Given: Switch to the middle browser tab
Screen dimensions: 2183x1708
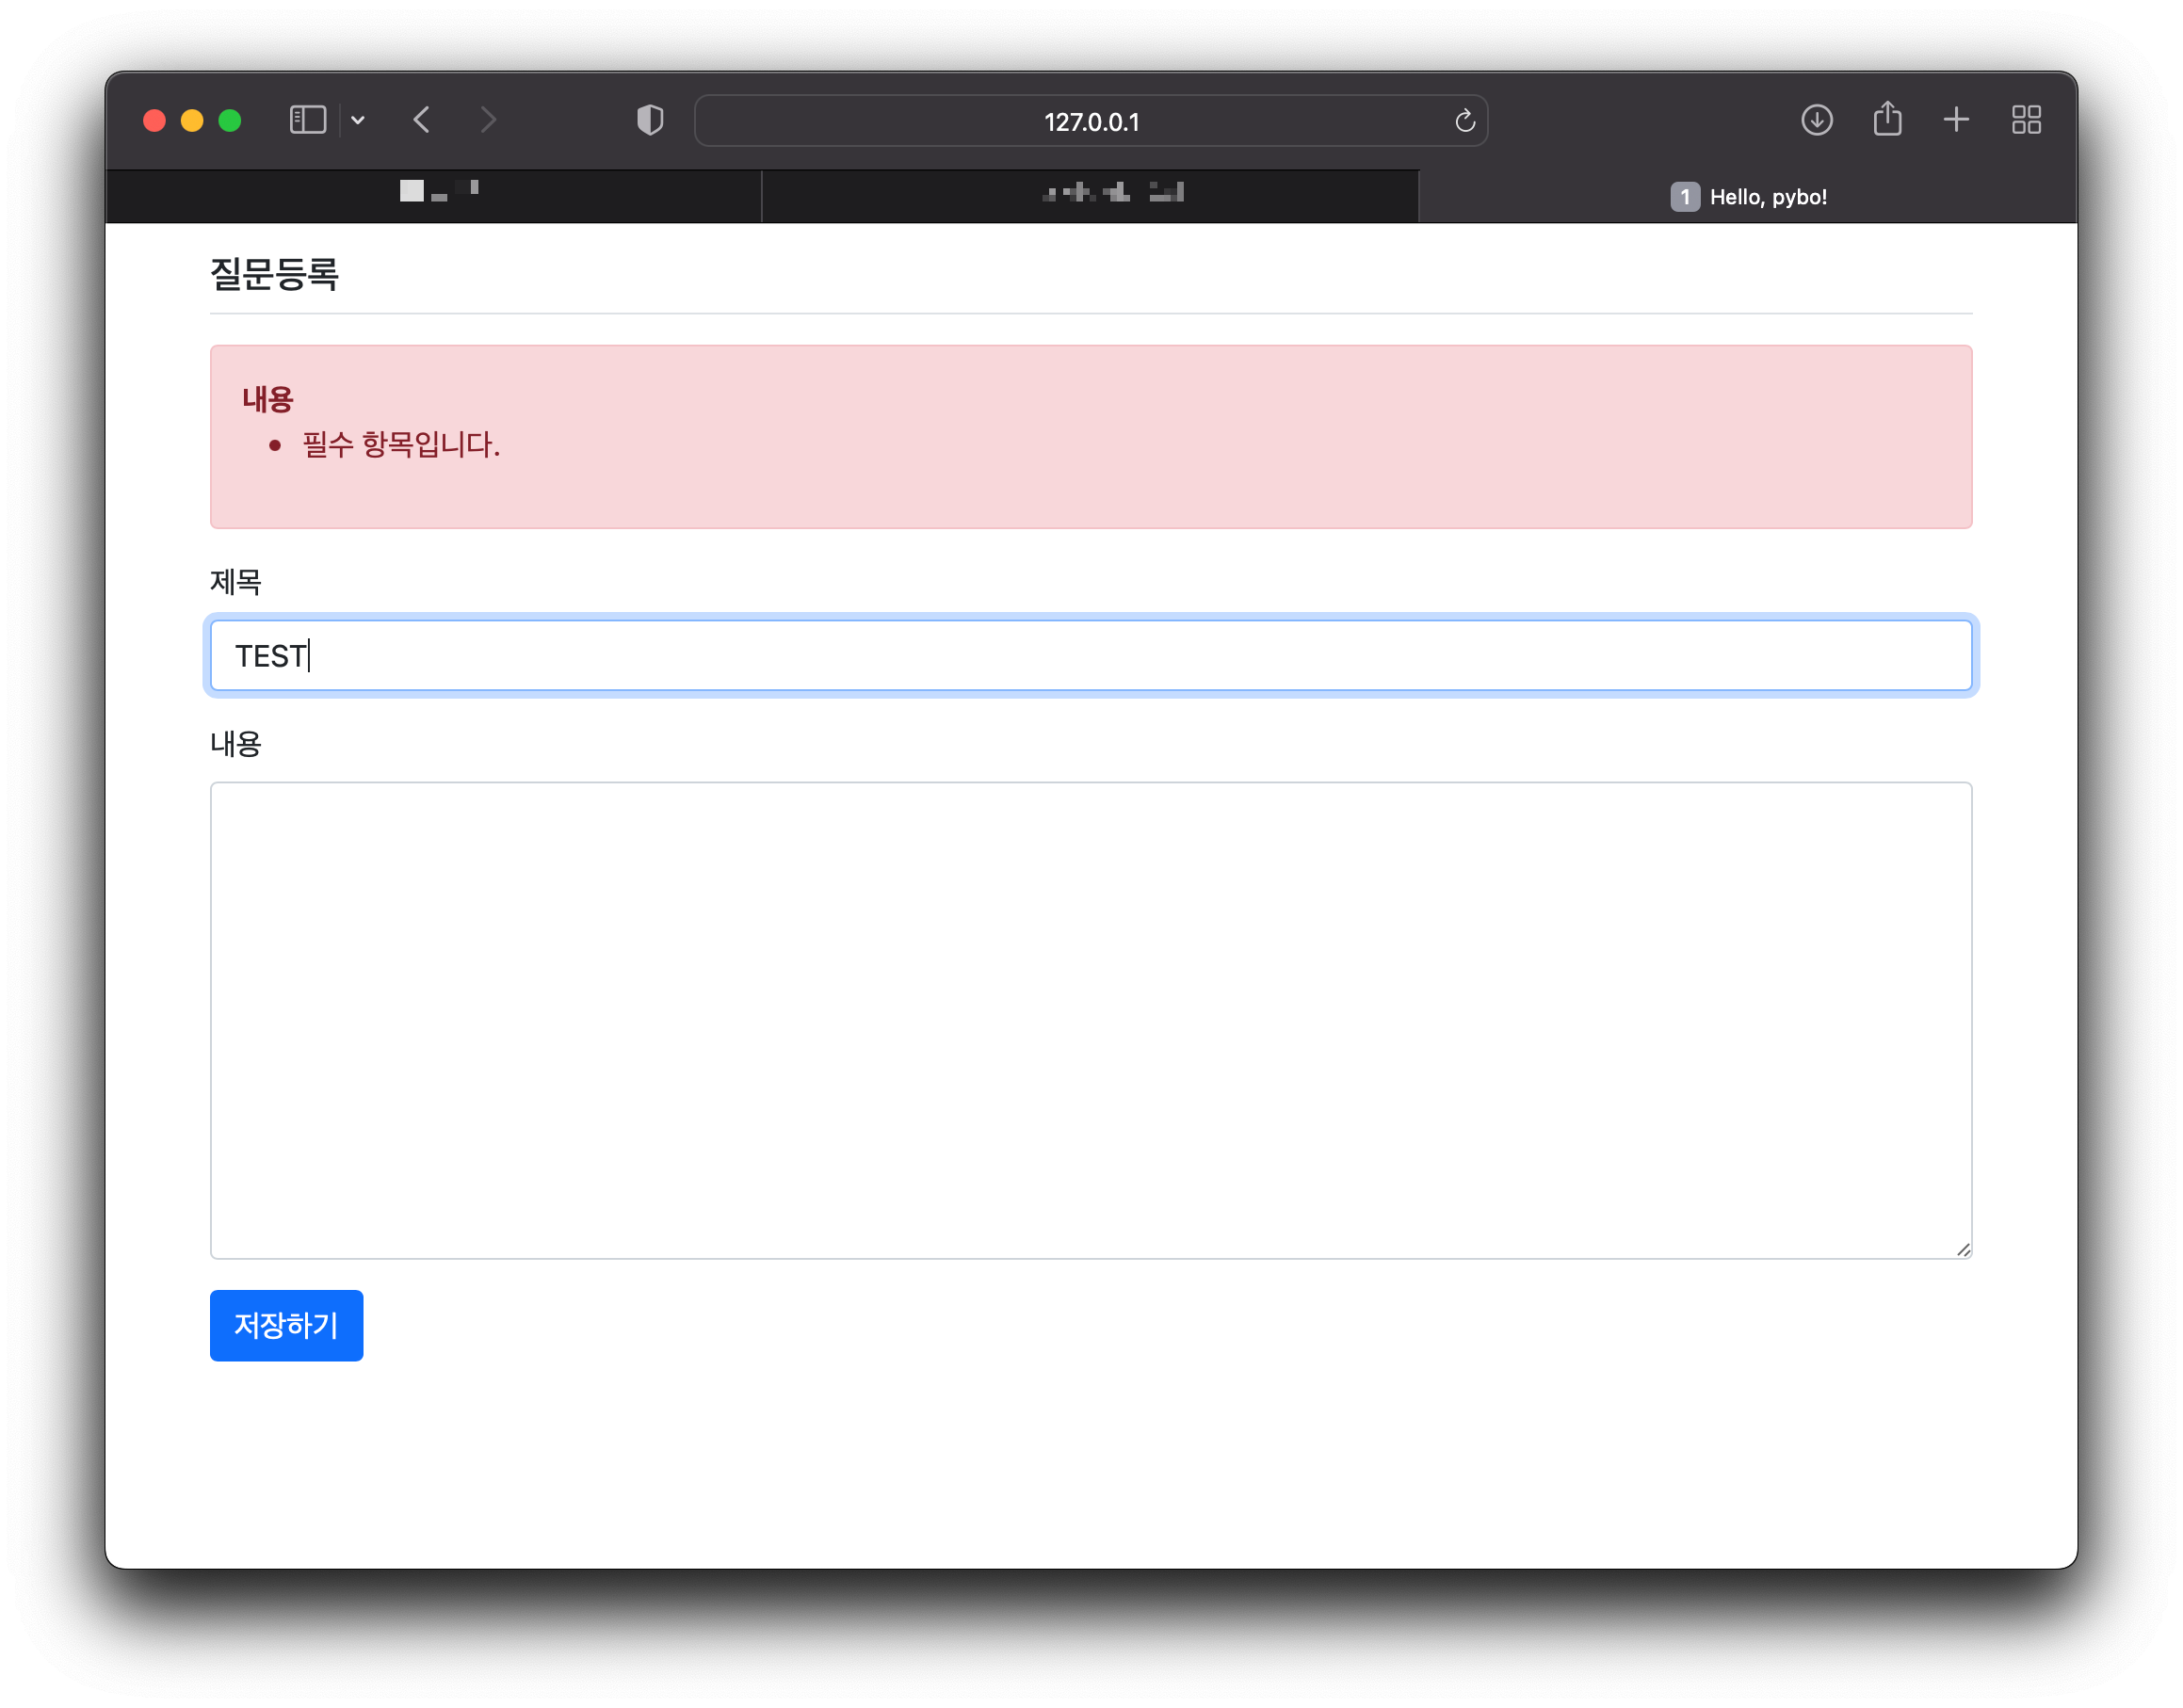Looking at the screenshot, I should 1090,196.
